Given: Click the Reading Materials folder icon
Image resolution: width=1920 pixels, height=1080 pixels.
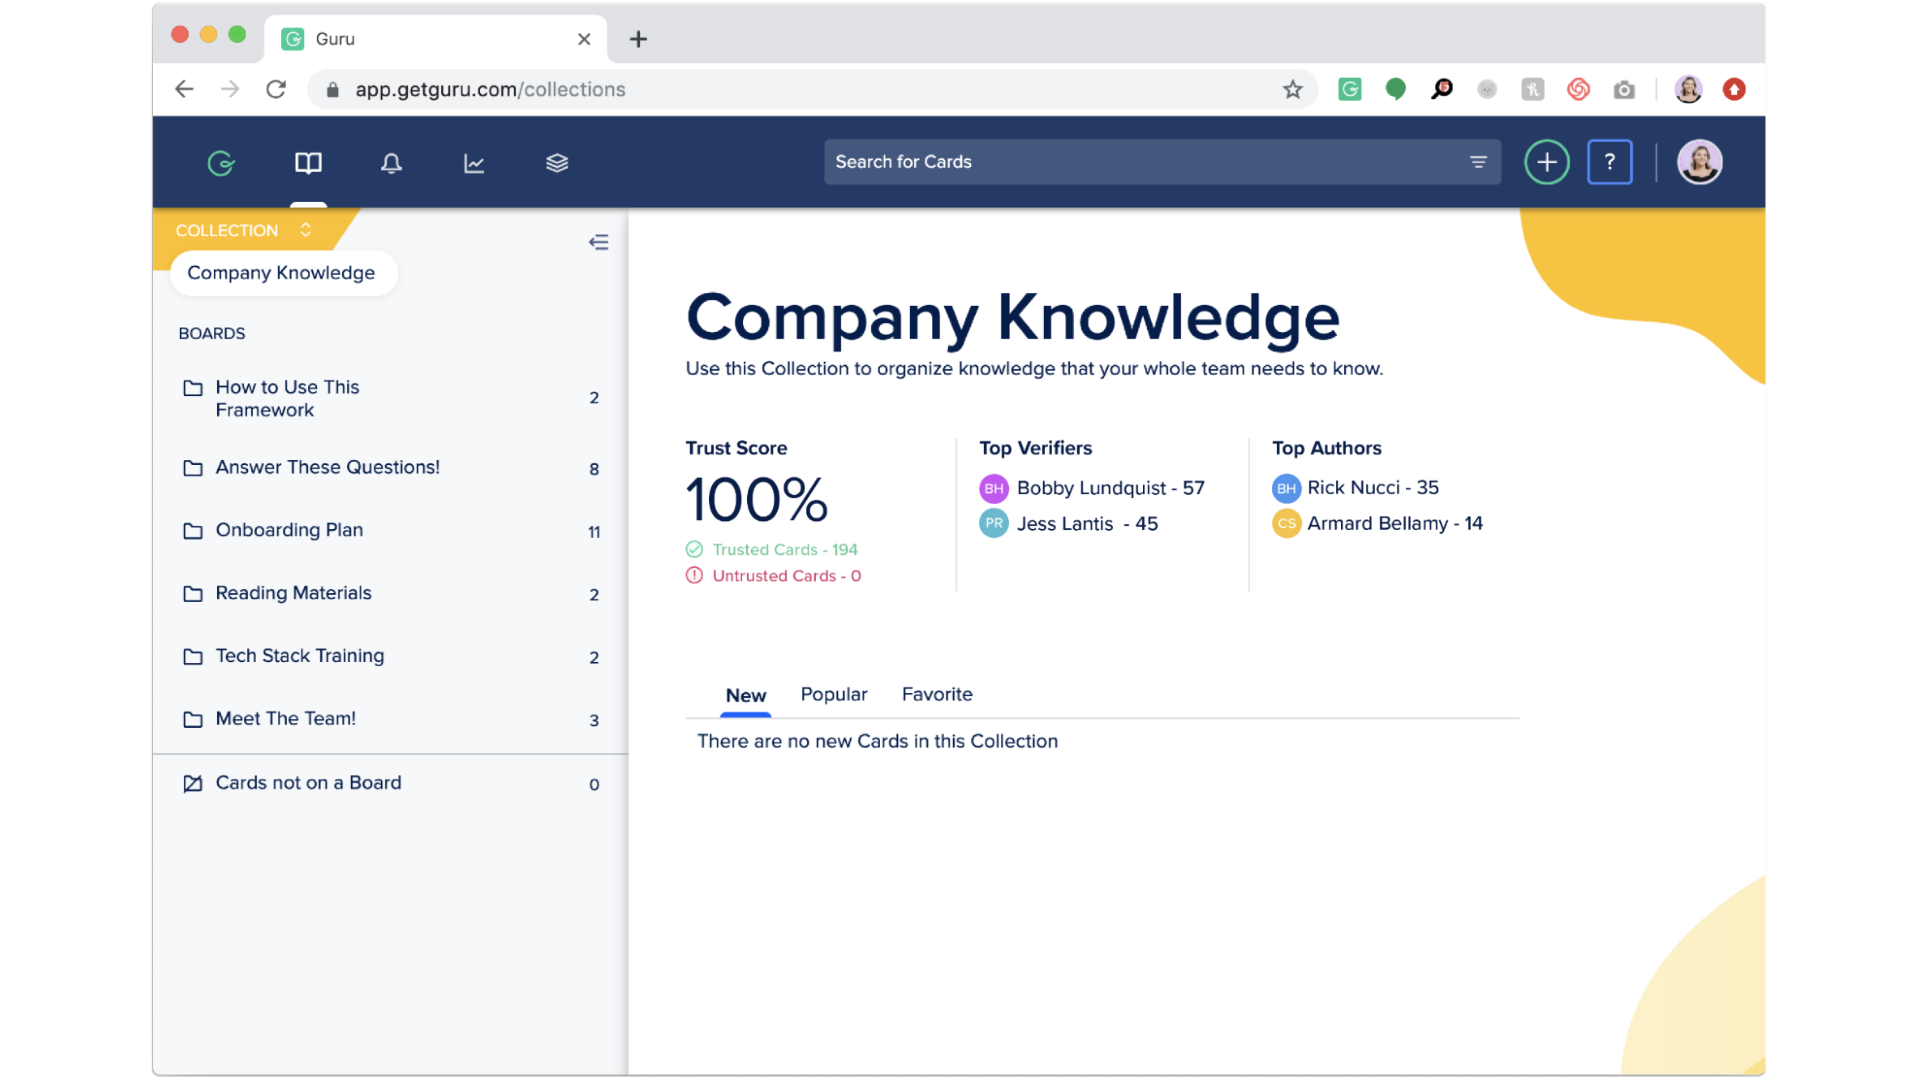Looking at the screenshot, I should [193, 594].
